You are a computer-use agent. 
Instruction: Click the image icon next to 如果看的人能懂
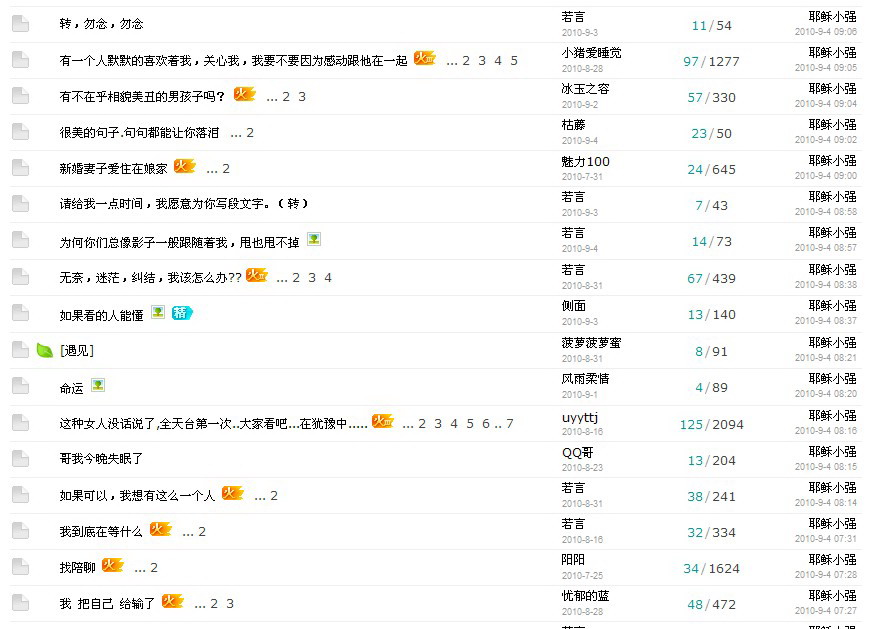[x=158, y=313]
